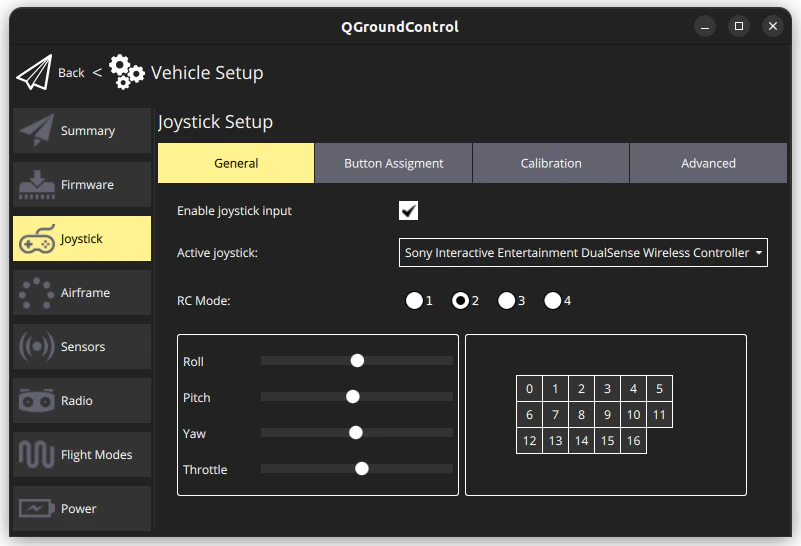Click the Roll axis slider handle
This screenshot has width=801, height=546.
[x=357, y=361]
